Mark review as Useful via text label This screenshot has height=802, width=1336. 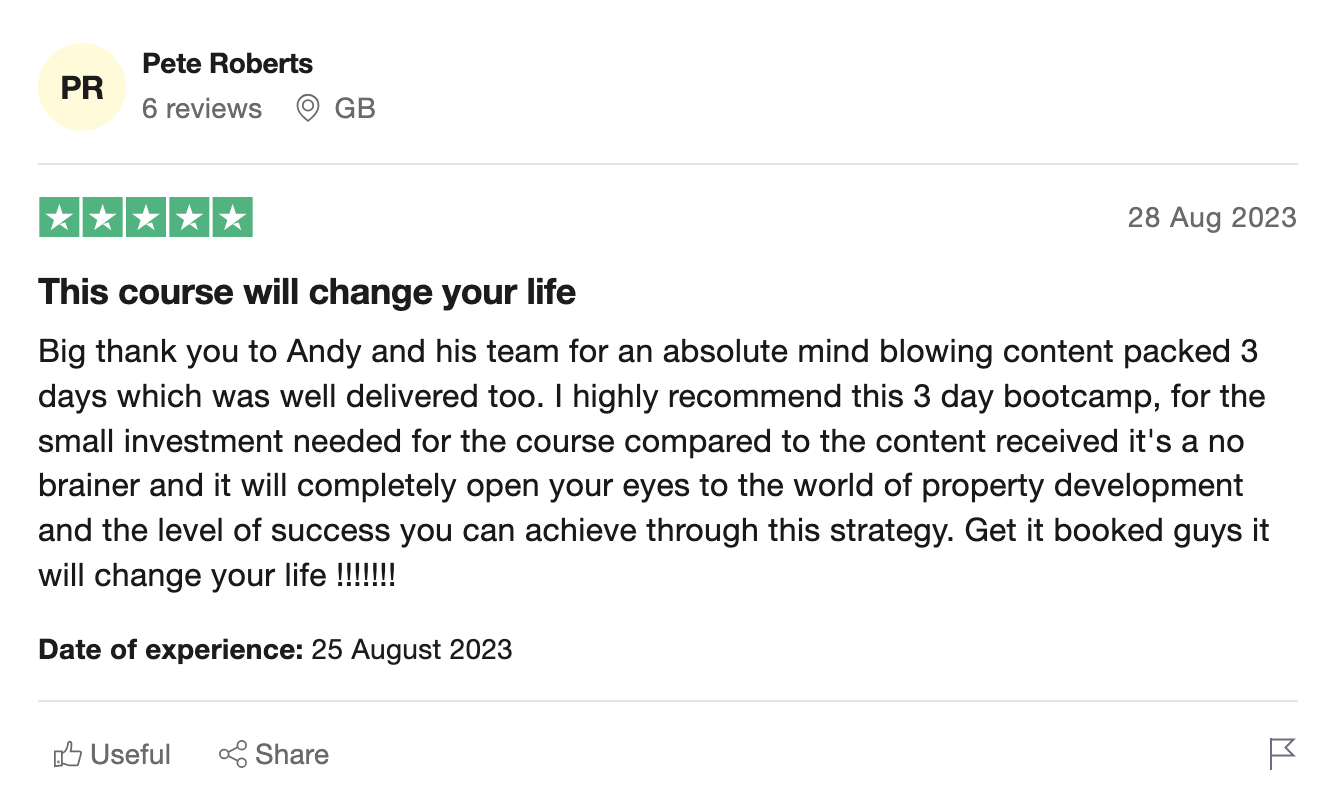[130, 755]
